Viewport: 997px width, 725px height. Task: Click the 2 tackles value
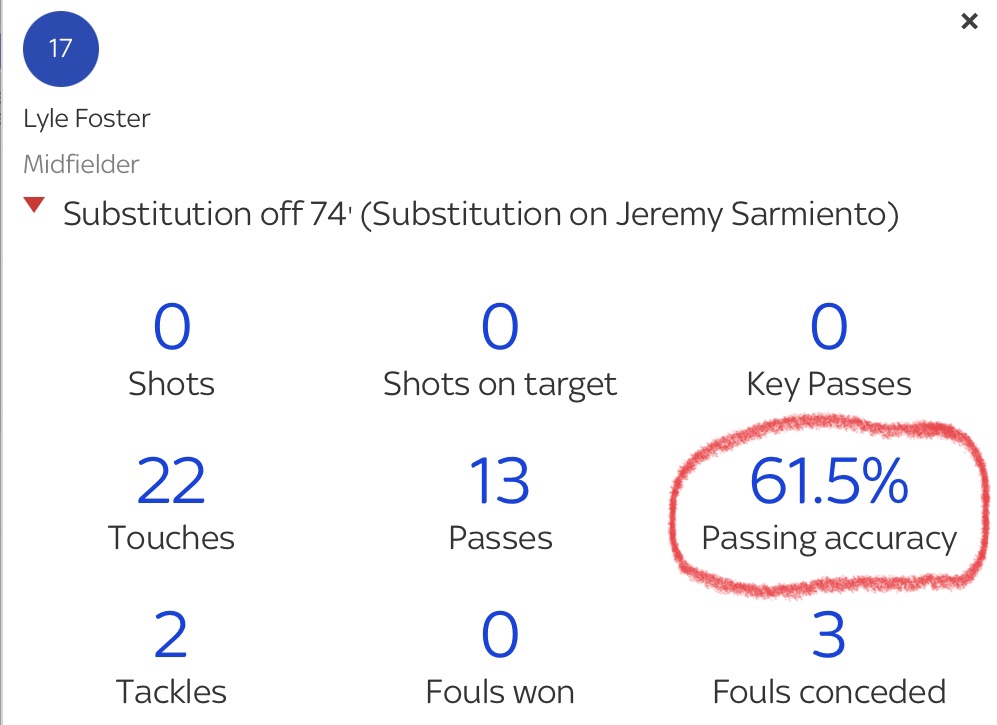[x=171, y=635]
